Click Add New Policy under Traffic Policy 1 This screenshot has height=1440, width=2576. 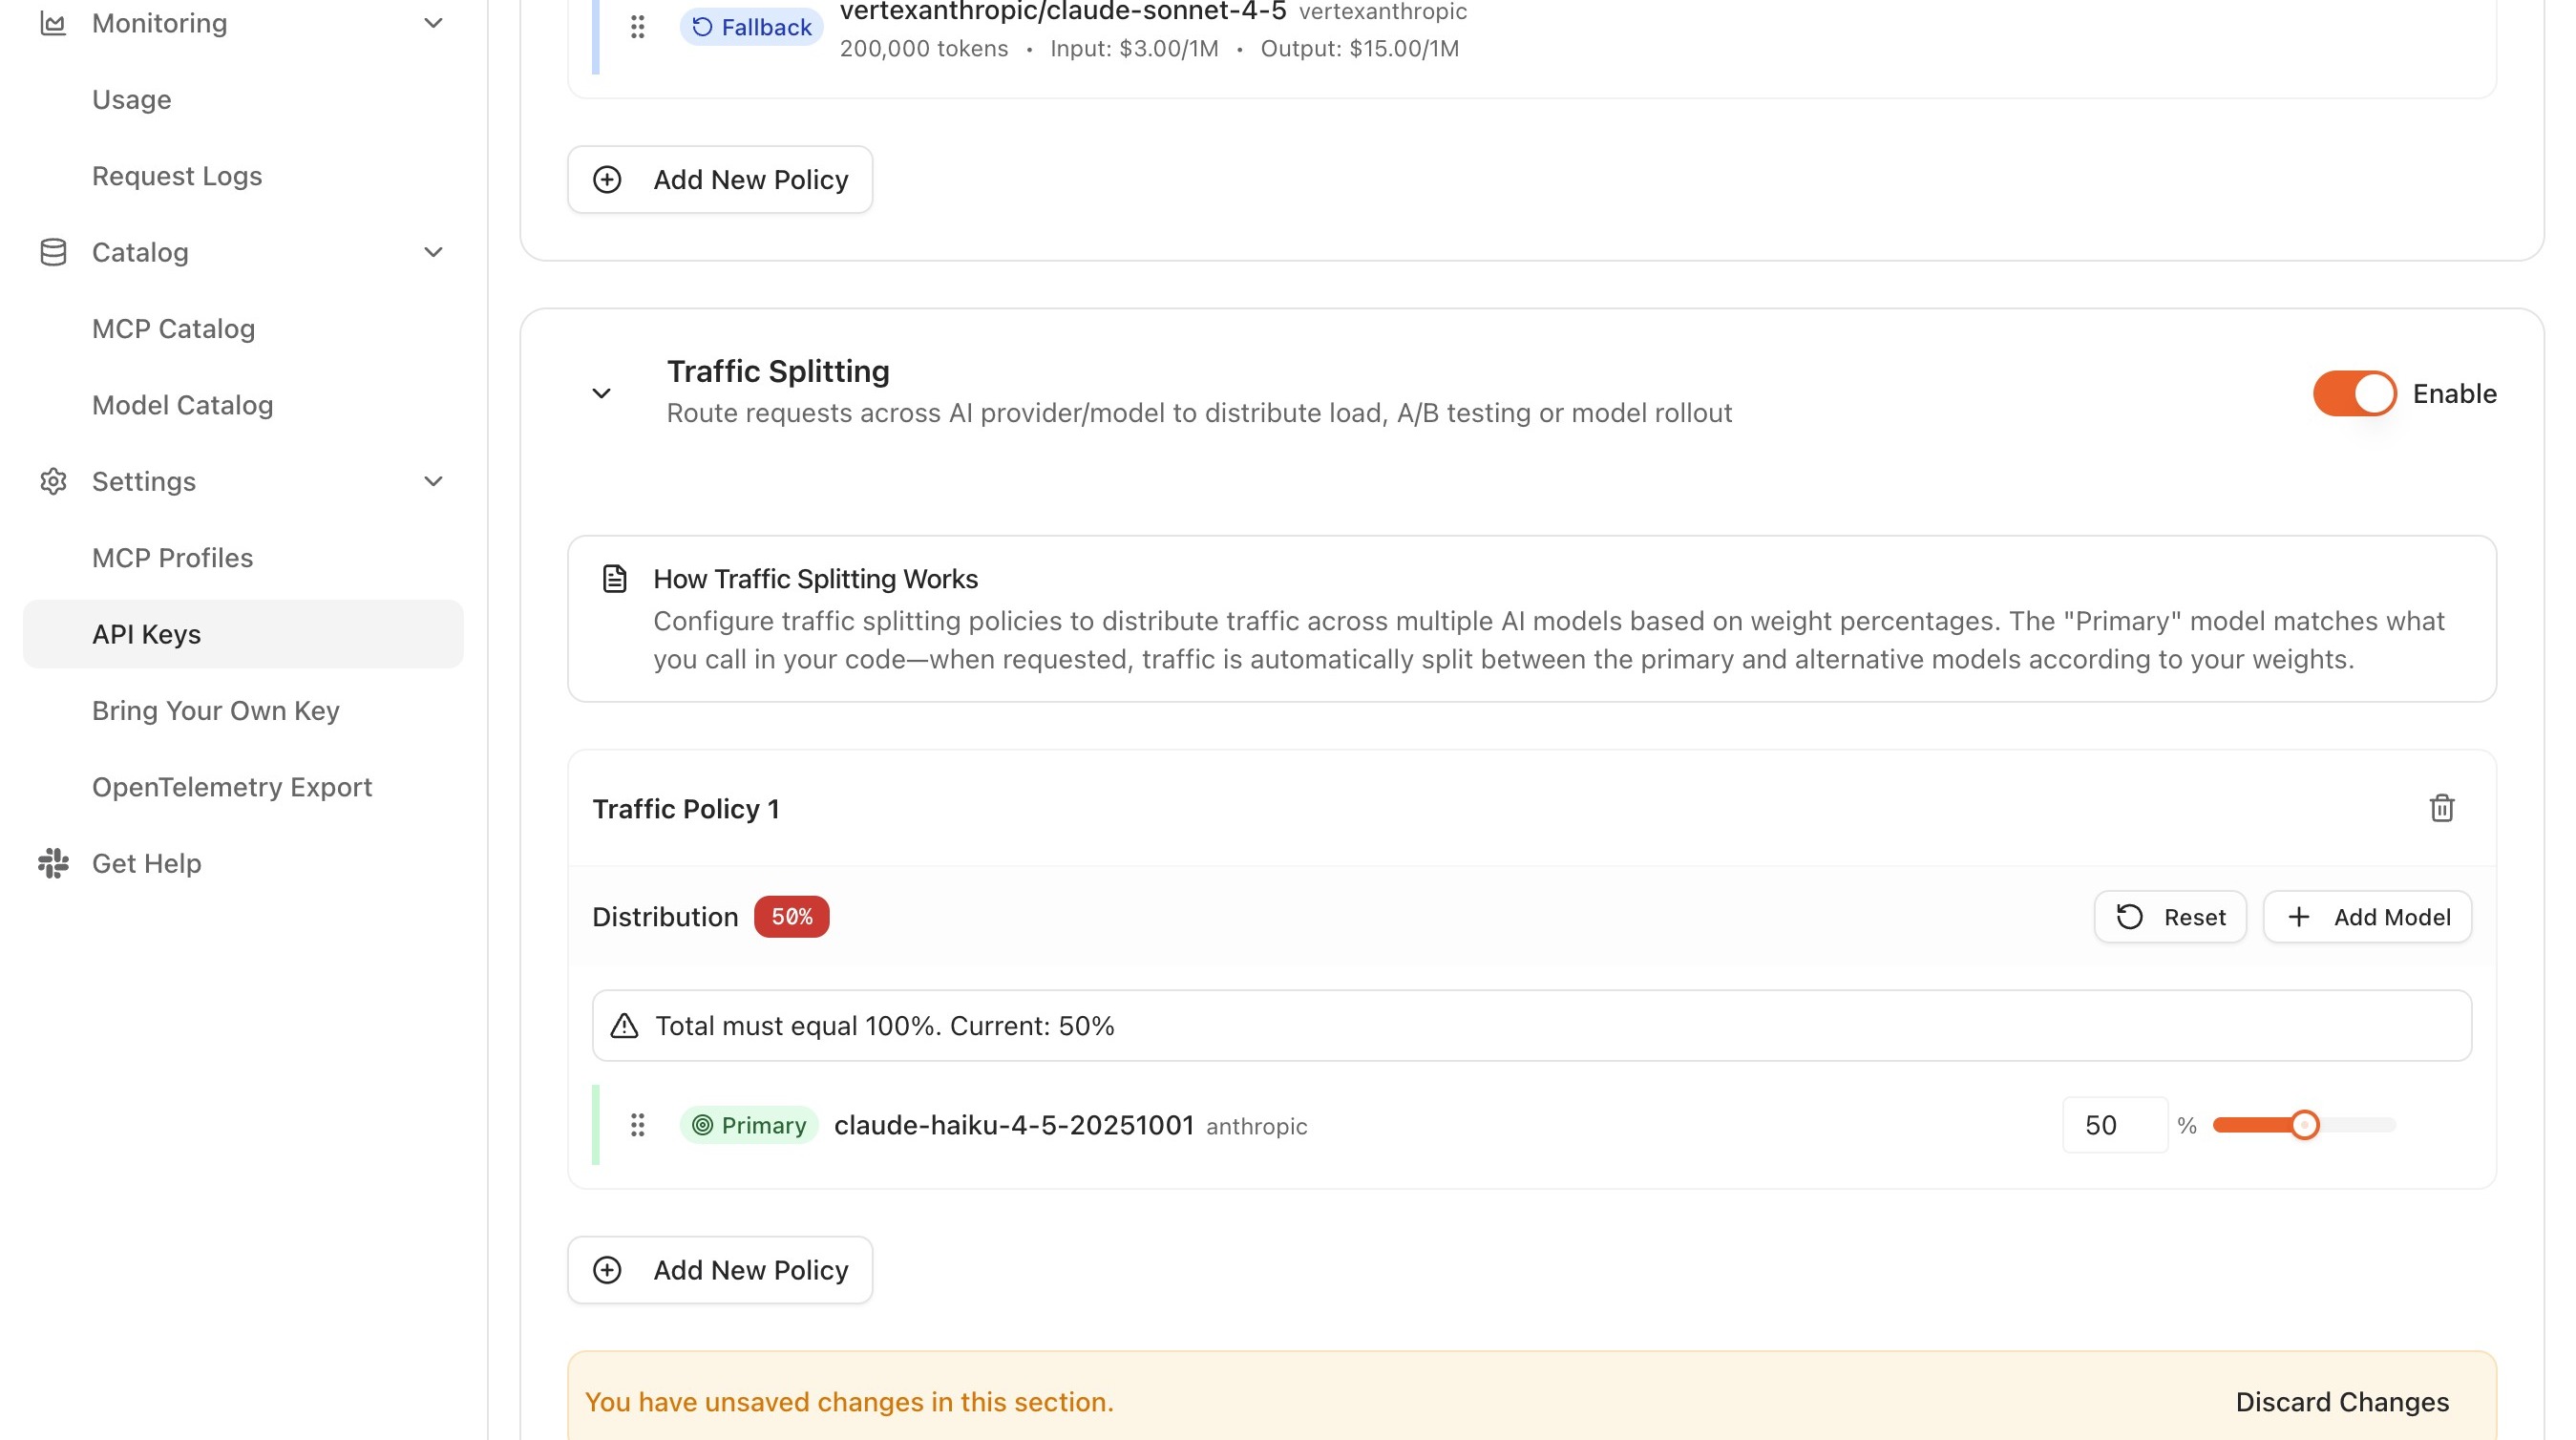(720, 1270)
